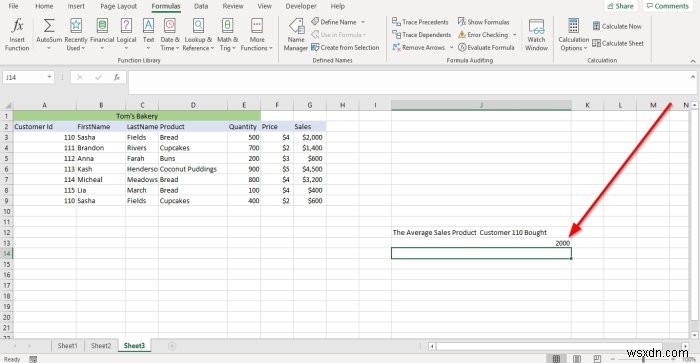Click Calculate Sheet

618,43
